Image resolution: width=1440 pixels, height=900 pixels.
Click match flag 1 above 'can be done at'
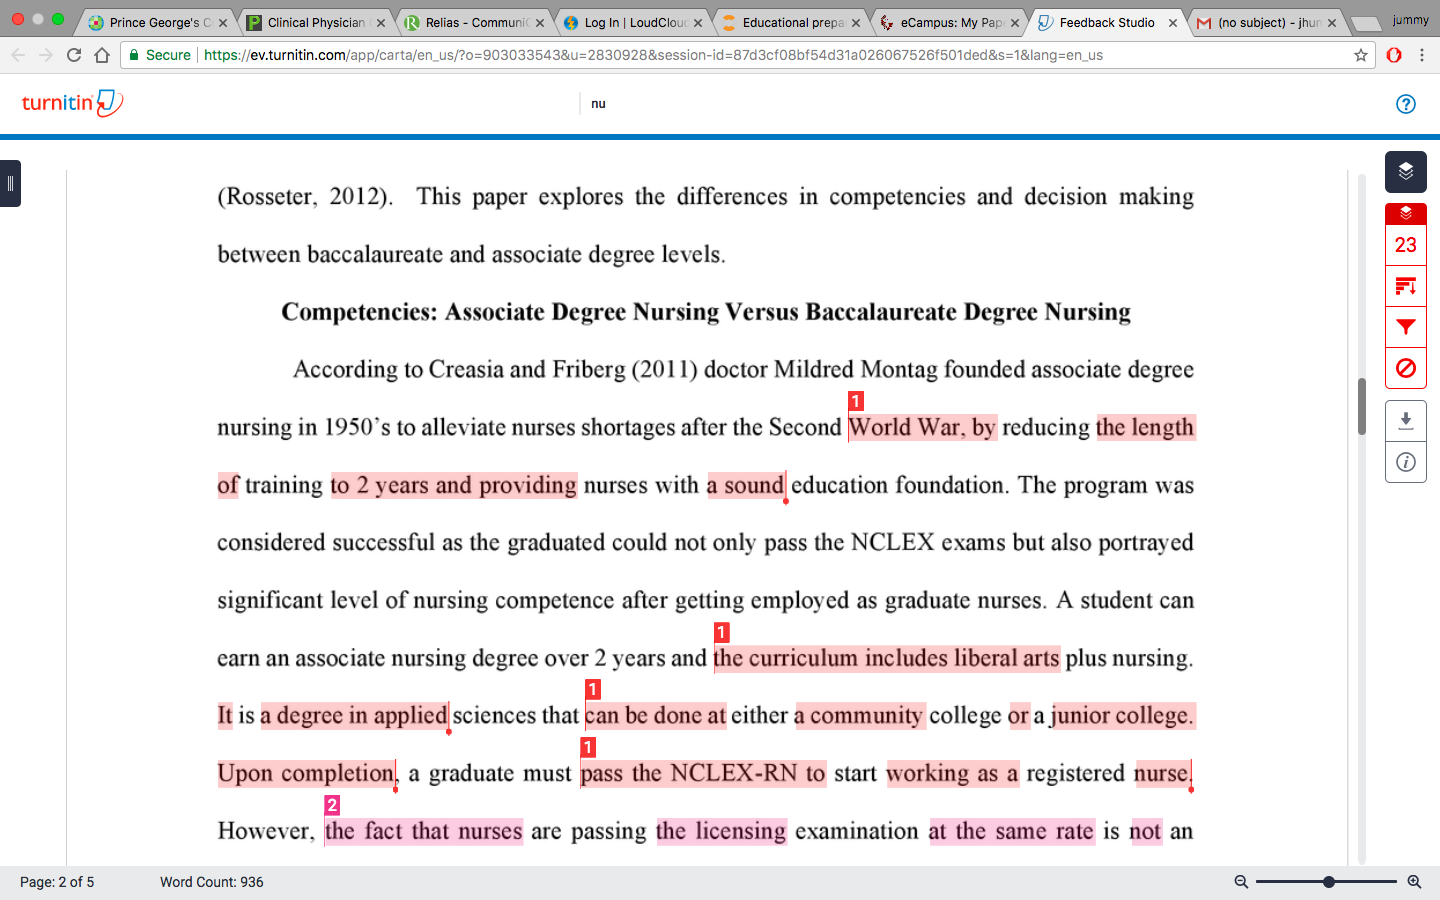[x=593, y=689]
